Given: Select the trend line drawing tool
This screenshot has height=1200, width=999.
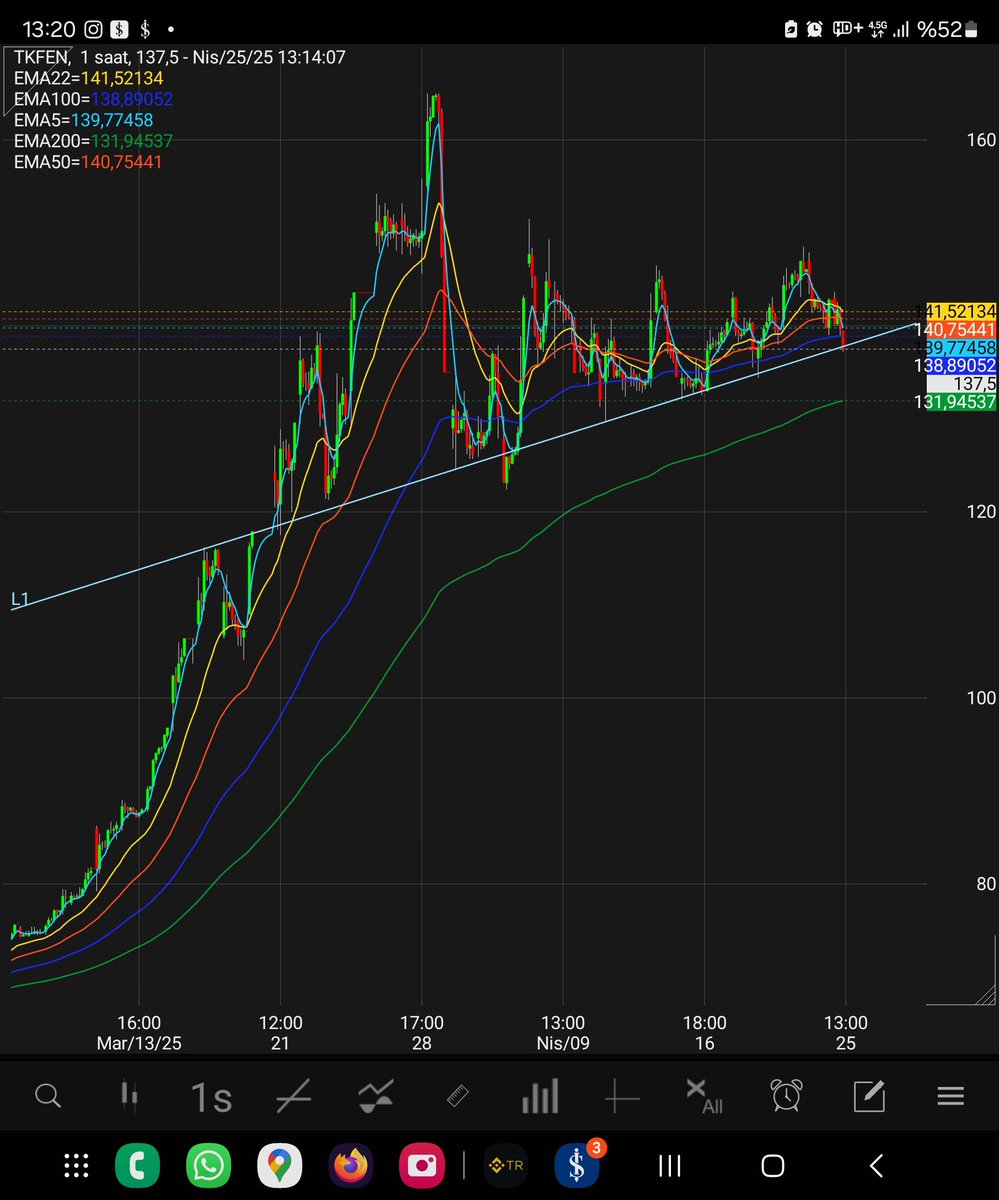Looking at the screenshot, I should click(293, 1097).
